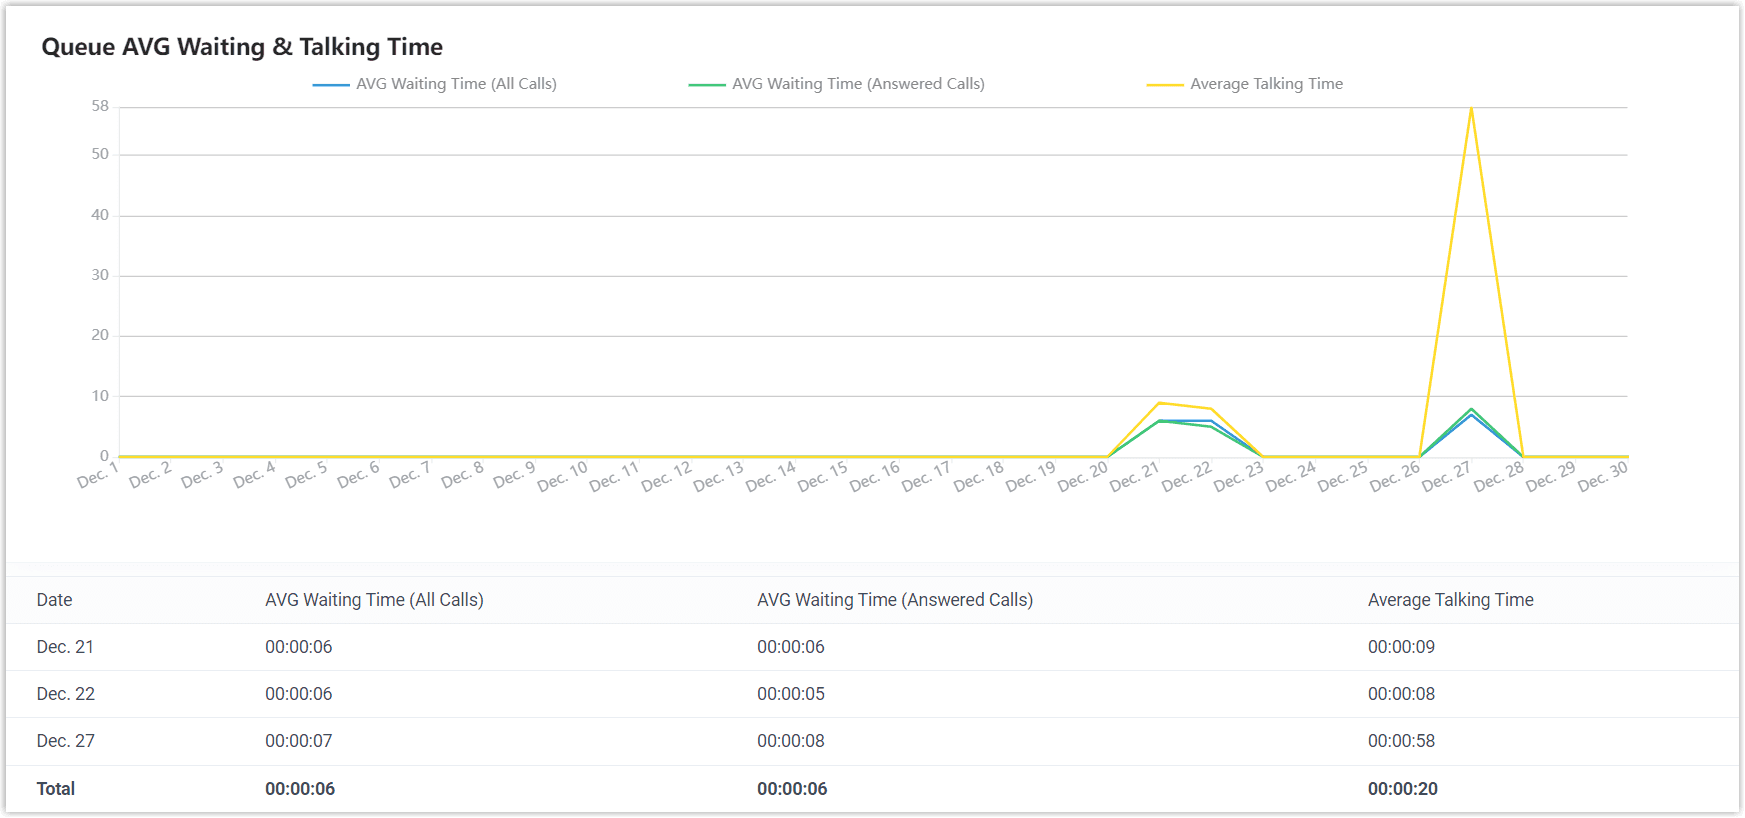Click the Dec. 22 table row date
Screen dimensions: 1745x818
coord(65,694)
